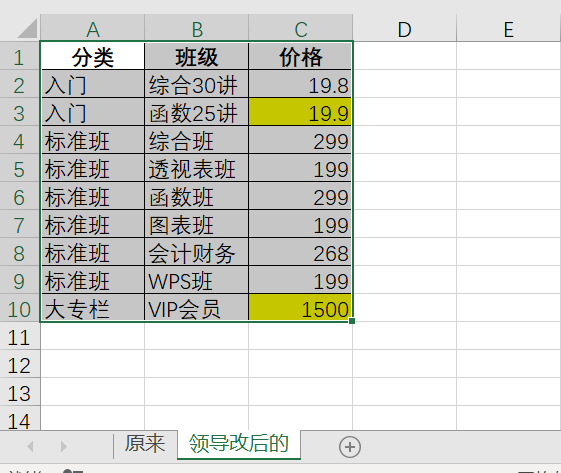Screen dimensions: 561x473
Task: Click the 班级 header cell
Action: click(197, 56)
